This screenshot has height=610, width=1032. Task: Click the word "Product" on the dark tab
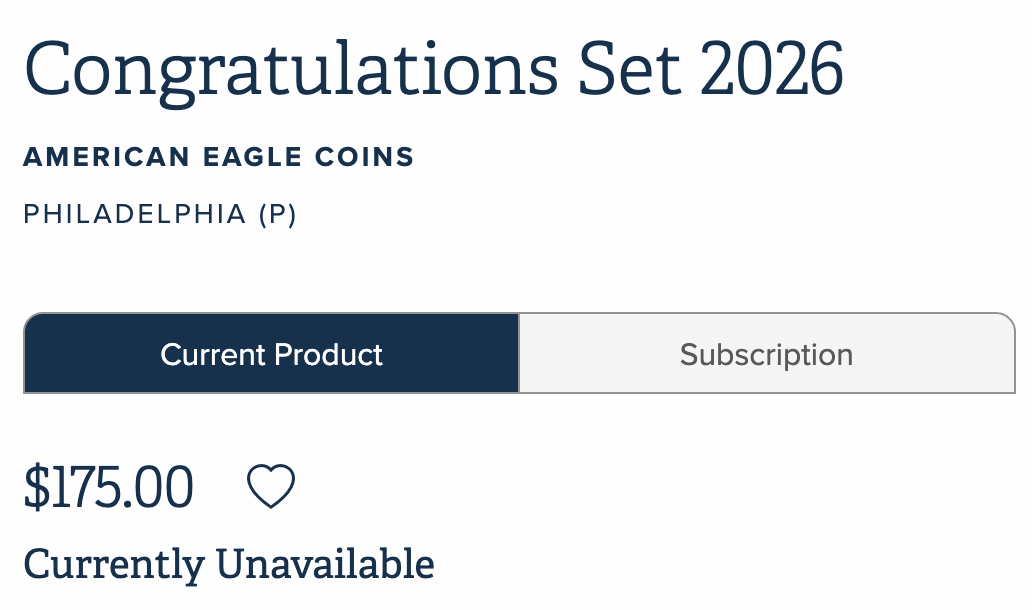click(329, 354)
